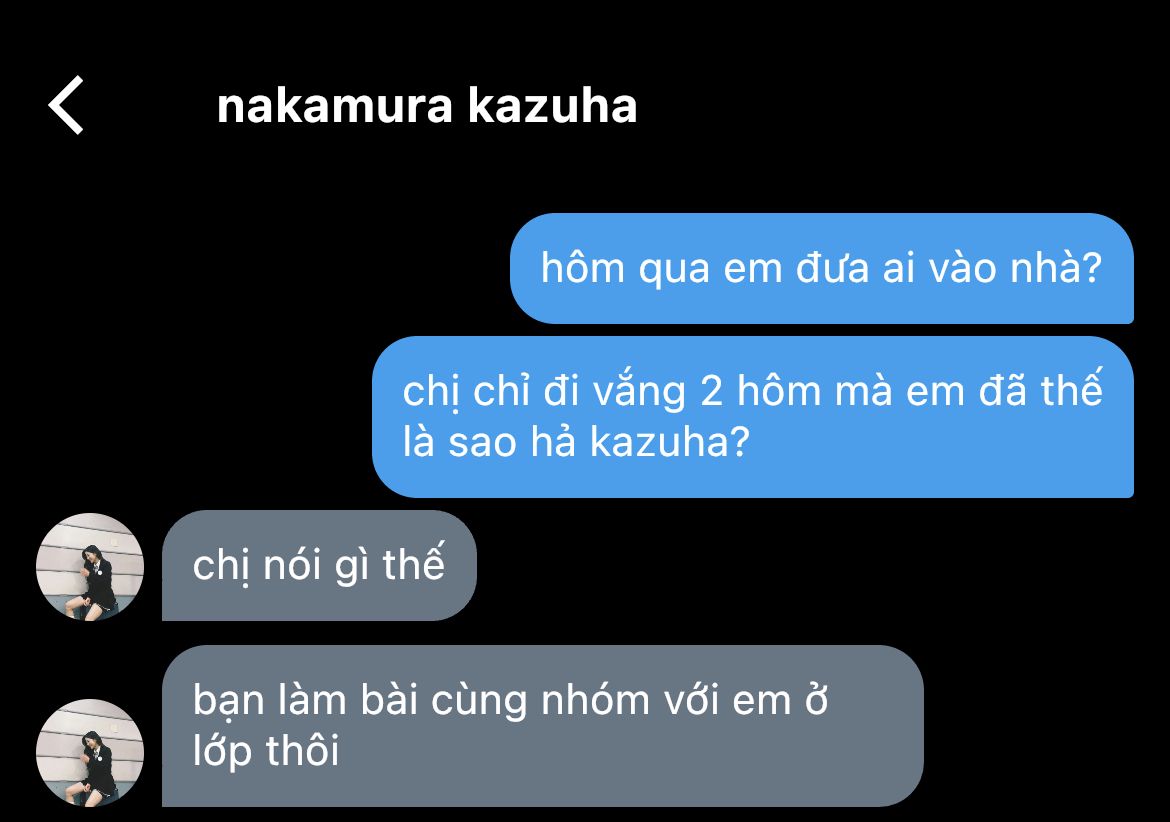The height and width of the screenshot is (822, 1170).
Task: Select the "hôm qua em đưa ai vào nhà?" bubble
Action: [822, 269]
